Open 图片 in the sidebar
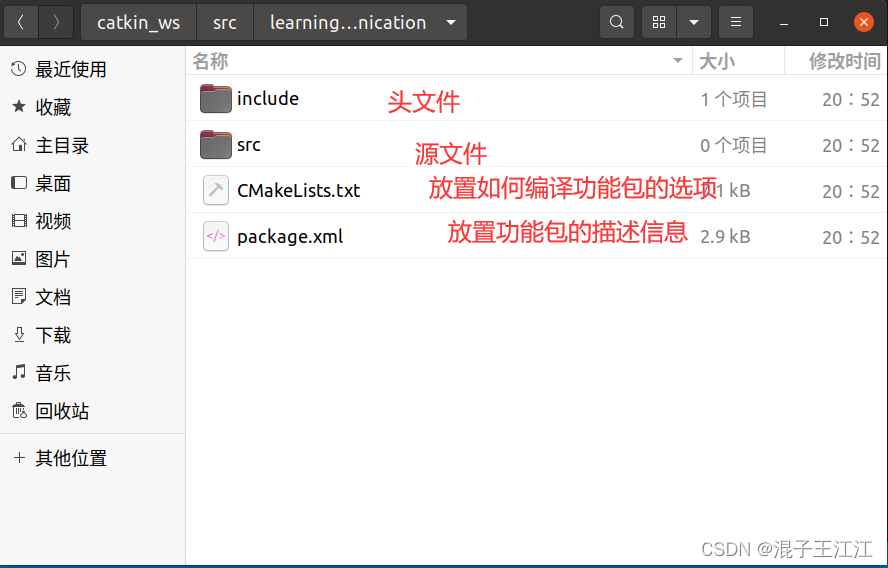 click(53, 259)
